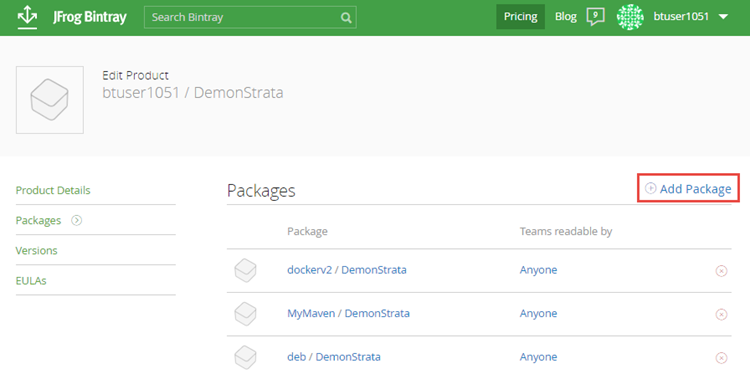Image resolution: width=750 pixels, height=379 pixels.
Task: Click Anyone in the MyMaven row
Action: pos(539,313)
